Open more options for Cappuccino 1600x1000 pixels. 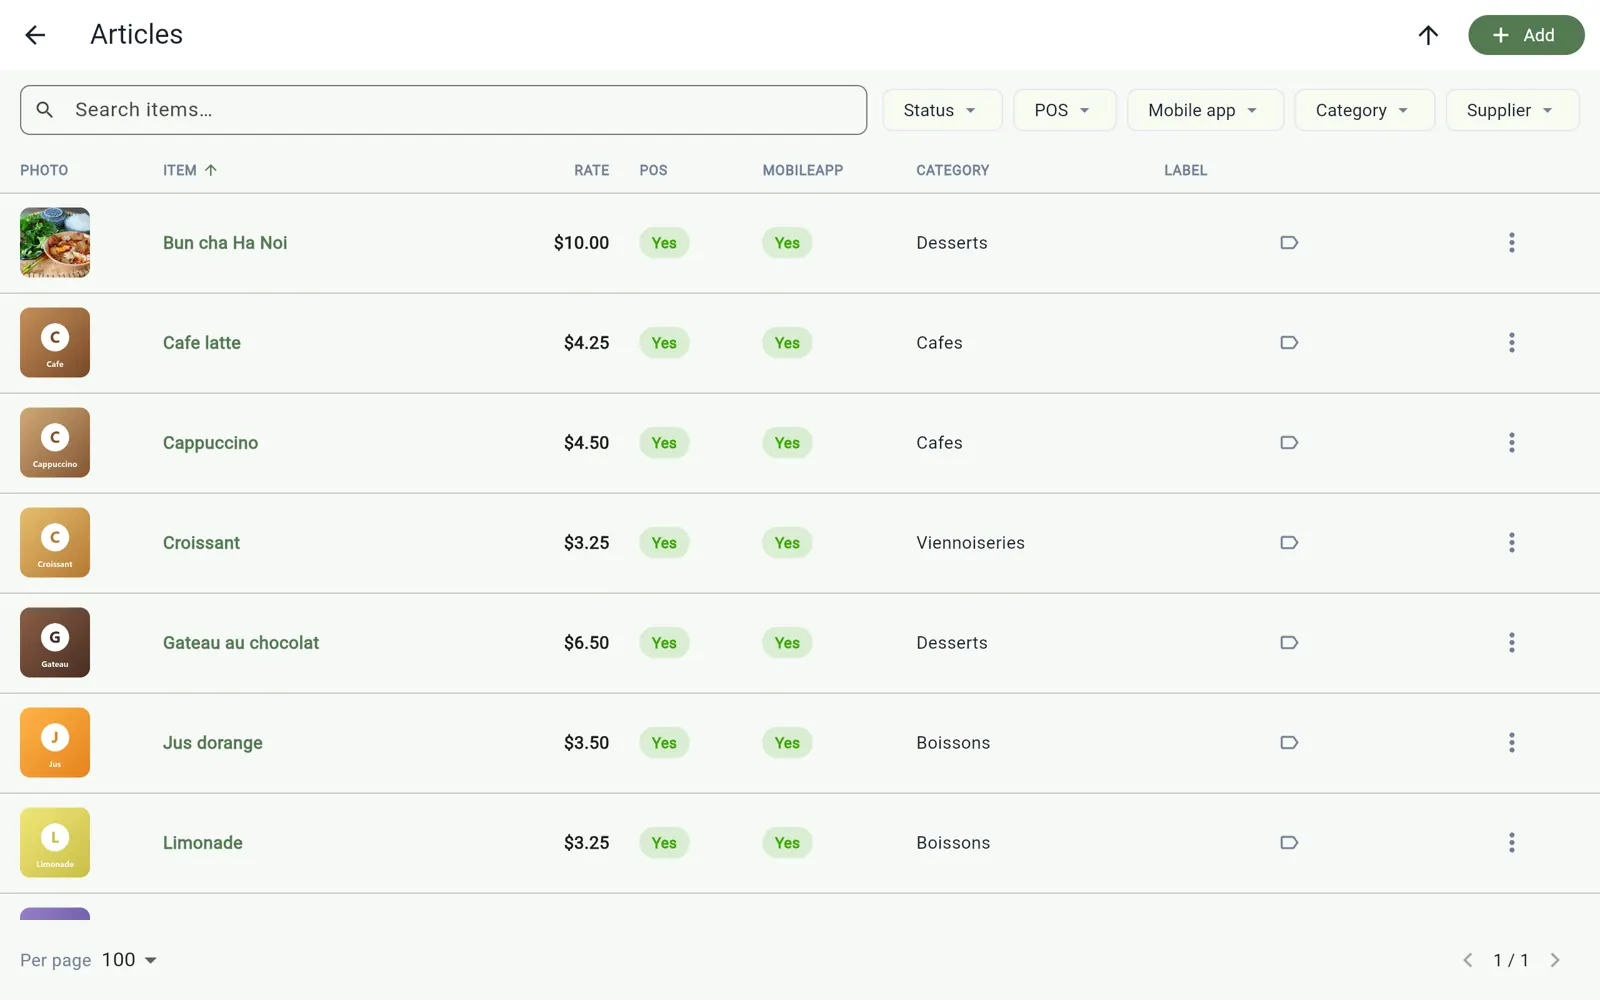tap(1511, 443)
